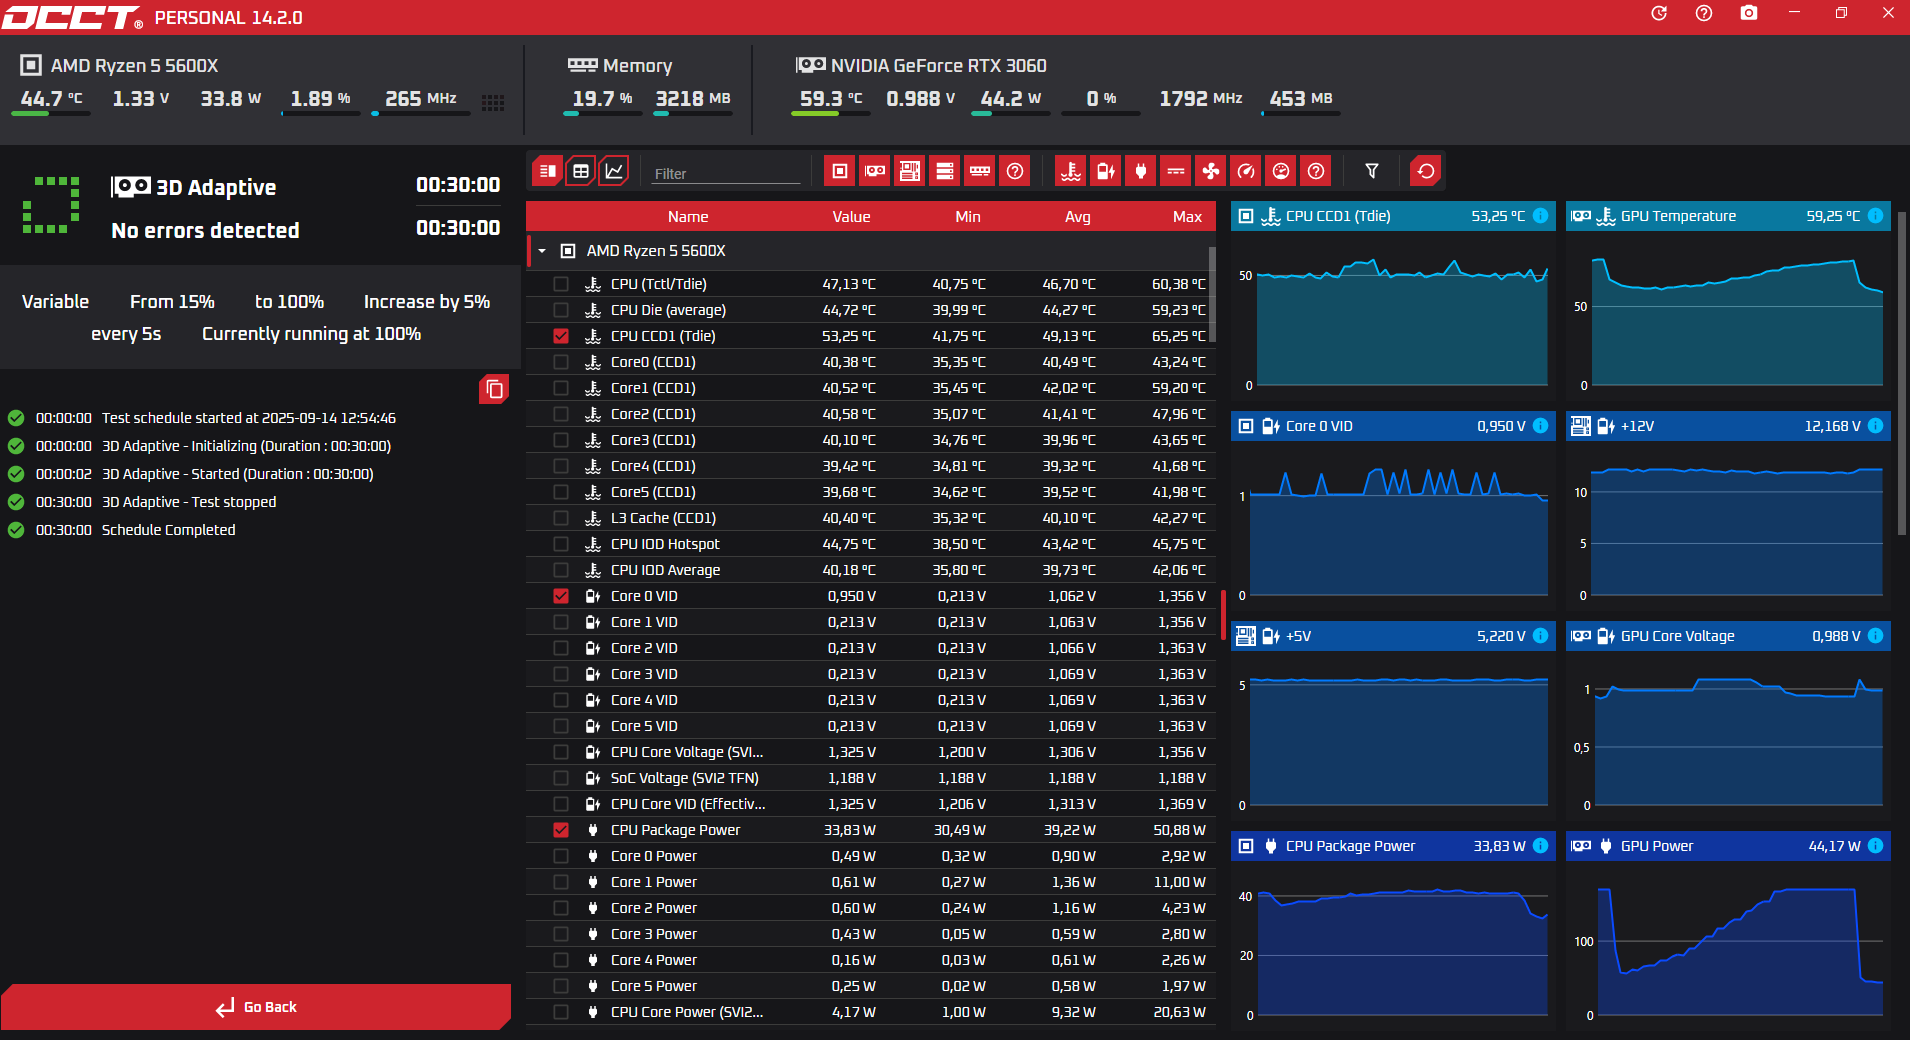1910x1040 pixels.
Task: Reset the monitoring min/avg/max values
Action: (x=1426, y=171)
